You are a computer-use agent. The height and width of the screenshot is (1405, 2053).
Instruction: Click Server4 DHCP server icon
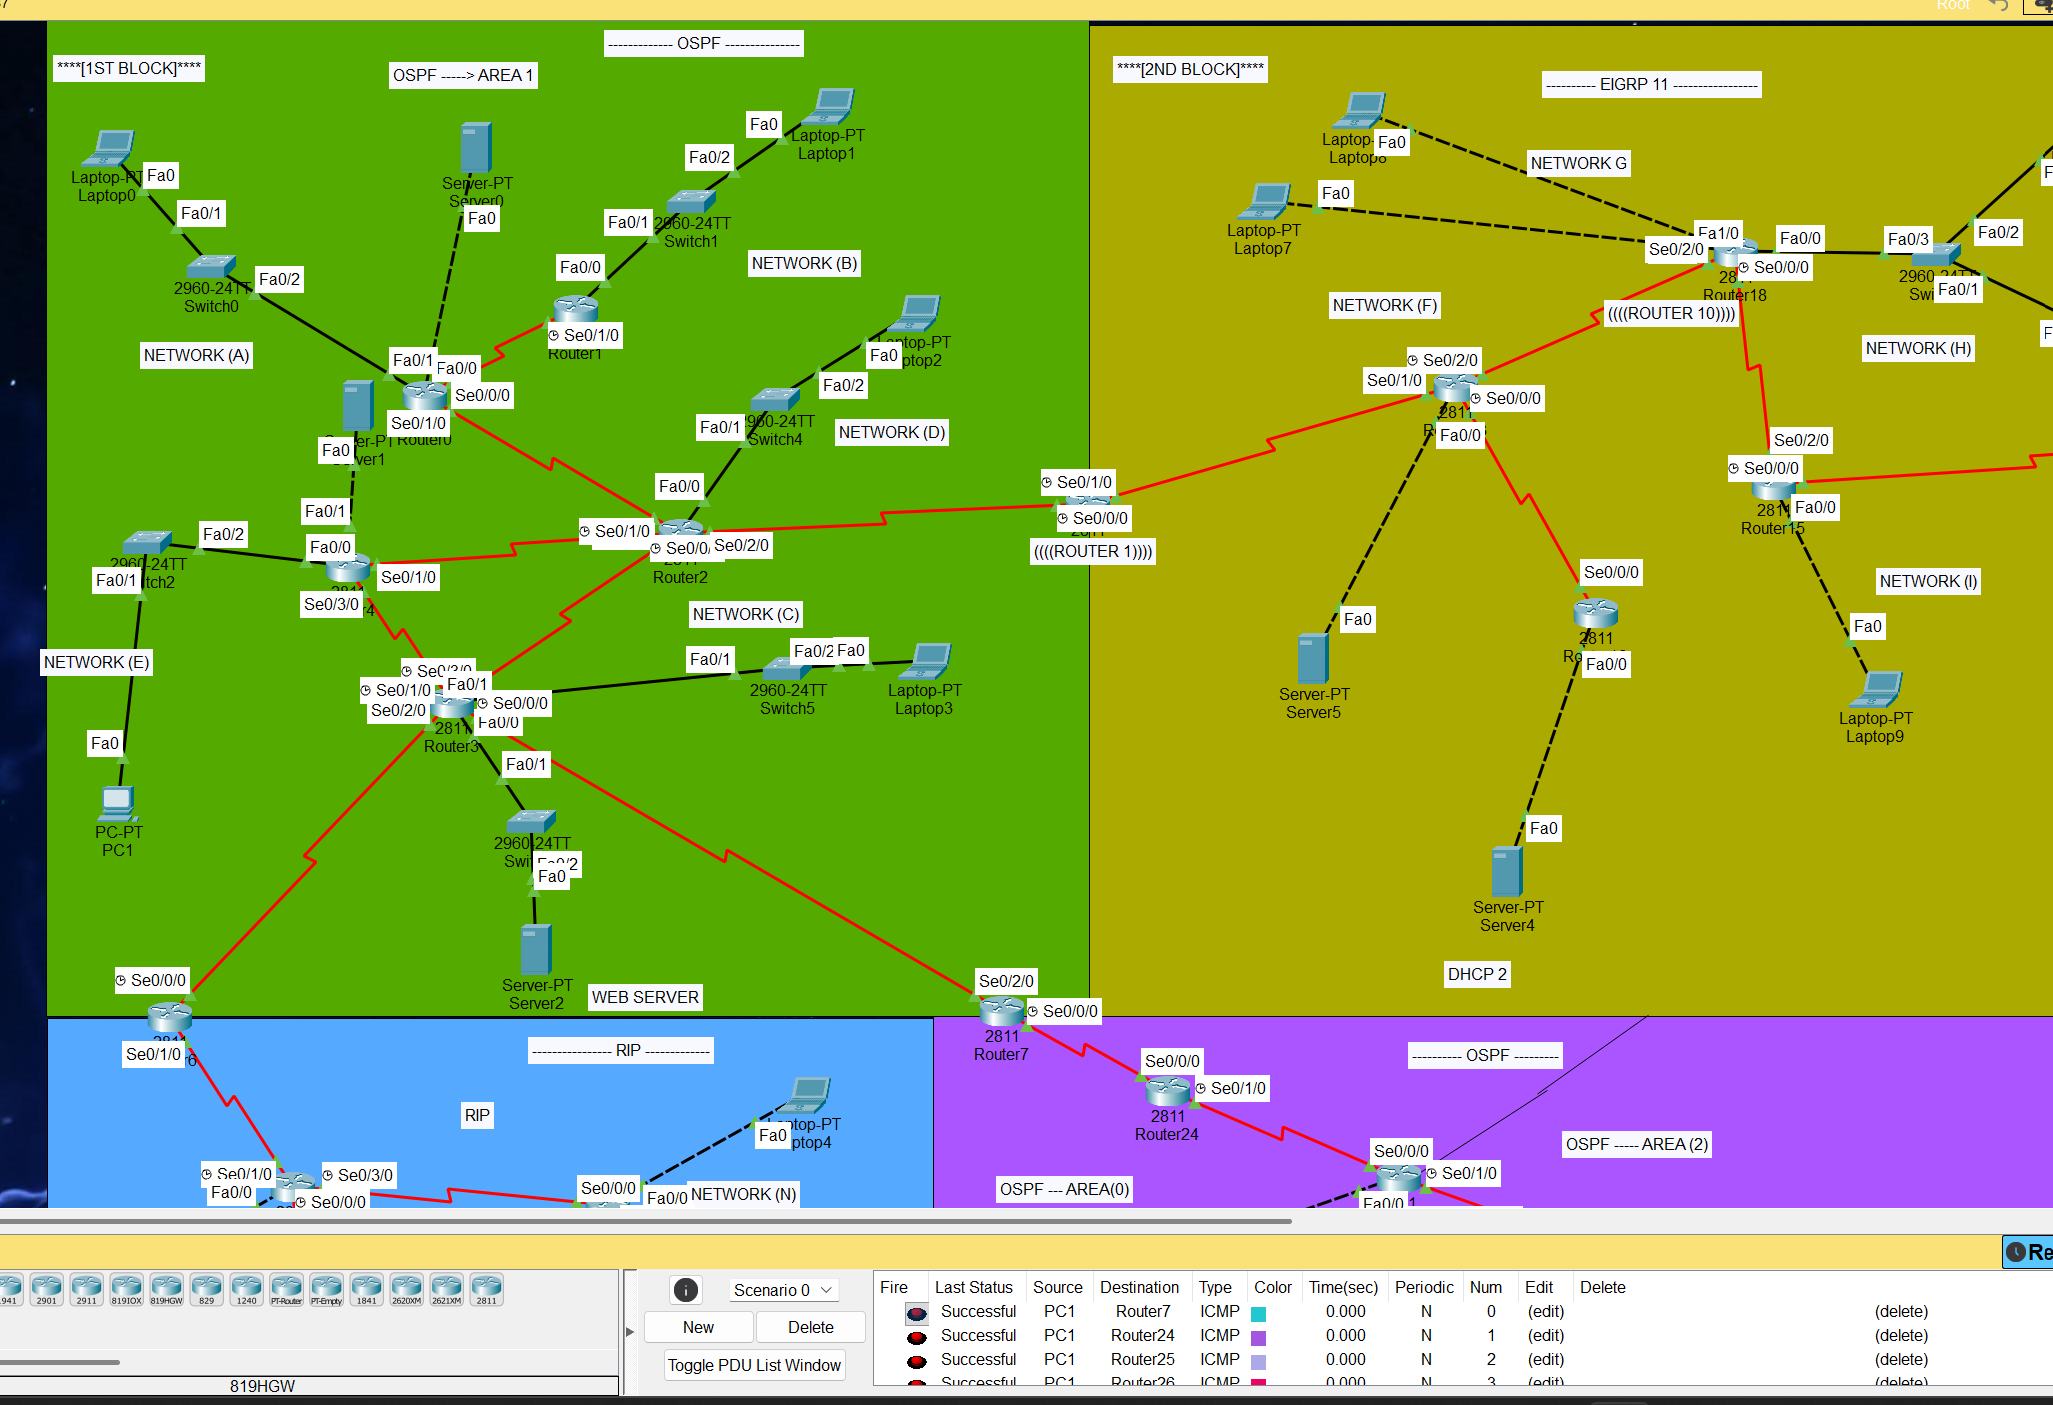(x=1507, y=872)
